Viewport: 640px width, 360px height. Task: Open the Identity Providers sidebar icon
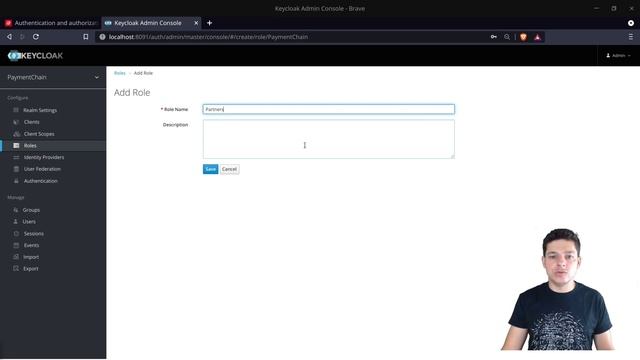pos(16,158)
